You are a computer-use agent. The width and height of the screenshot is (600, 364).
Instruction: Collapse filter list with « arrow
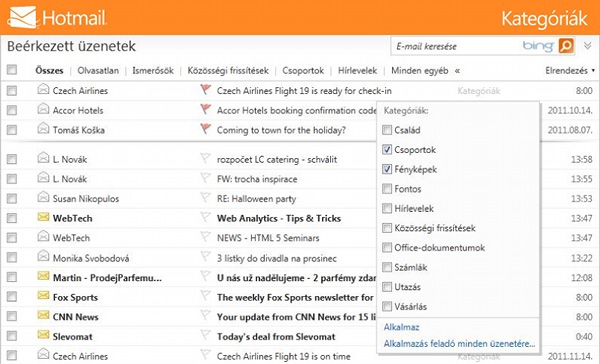point(457,71)
